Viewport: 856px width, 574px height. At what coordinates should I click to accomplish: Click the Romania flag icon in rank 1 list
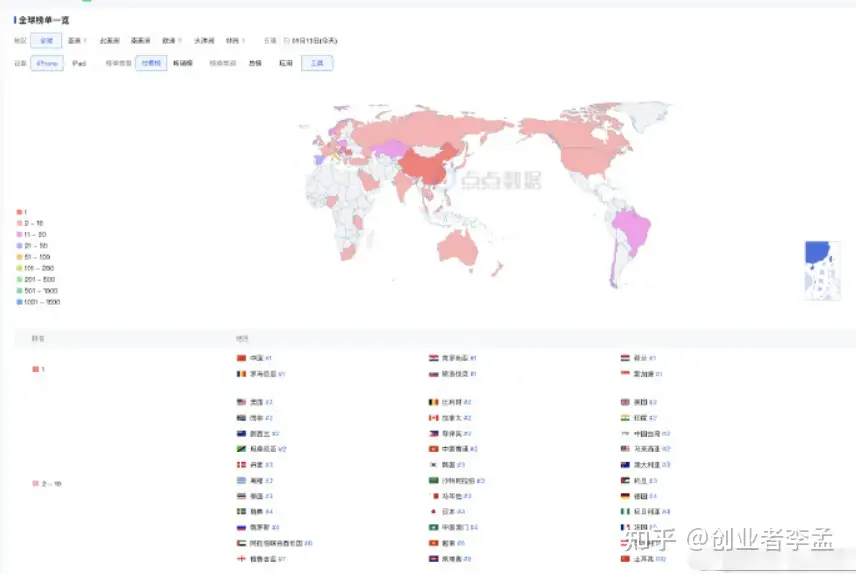(x=240, y=374)
